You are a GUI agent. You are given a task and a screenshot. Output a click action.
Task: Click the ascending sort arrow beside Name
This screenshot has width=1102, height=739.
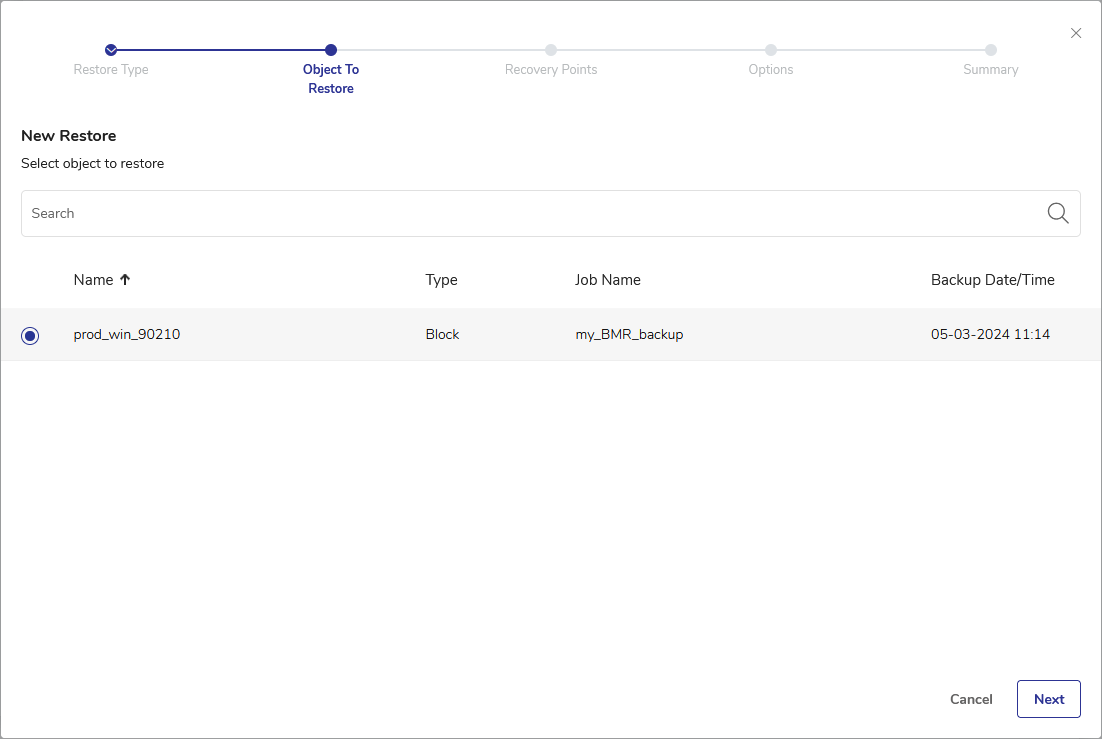point(125,280)
